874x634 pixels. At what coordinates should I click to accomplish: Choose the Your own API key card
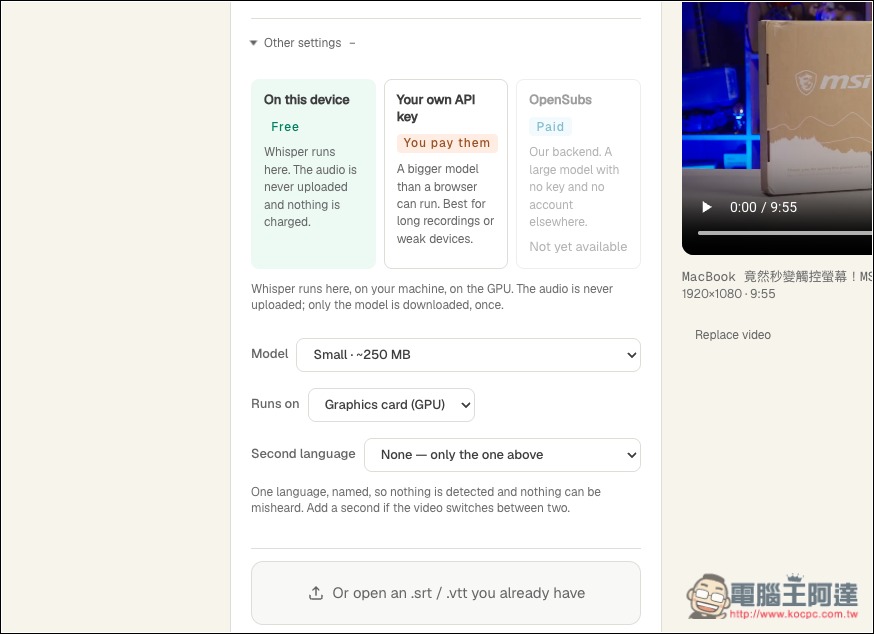[446, 174]
